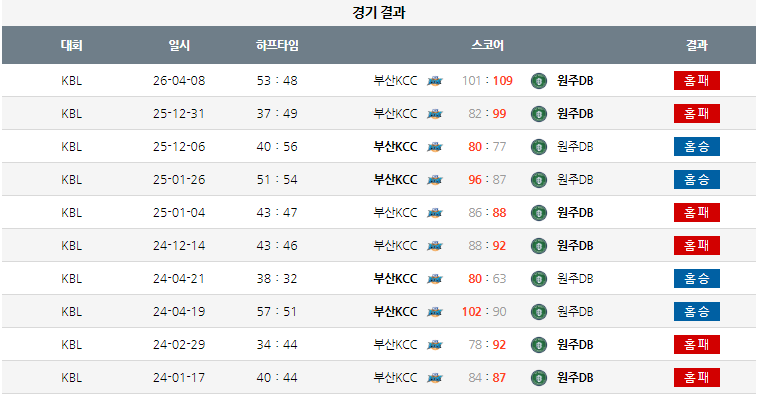Click 원주DB team name in 24-02-29 row
761x394 pixels.
click(x=575, y=345)
